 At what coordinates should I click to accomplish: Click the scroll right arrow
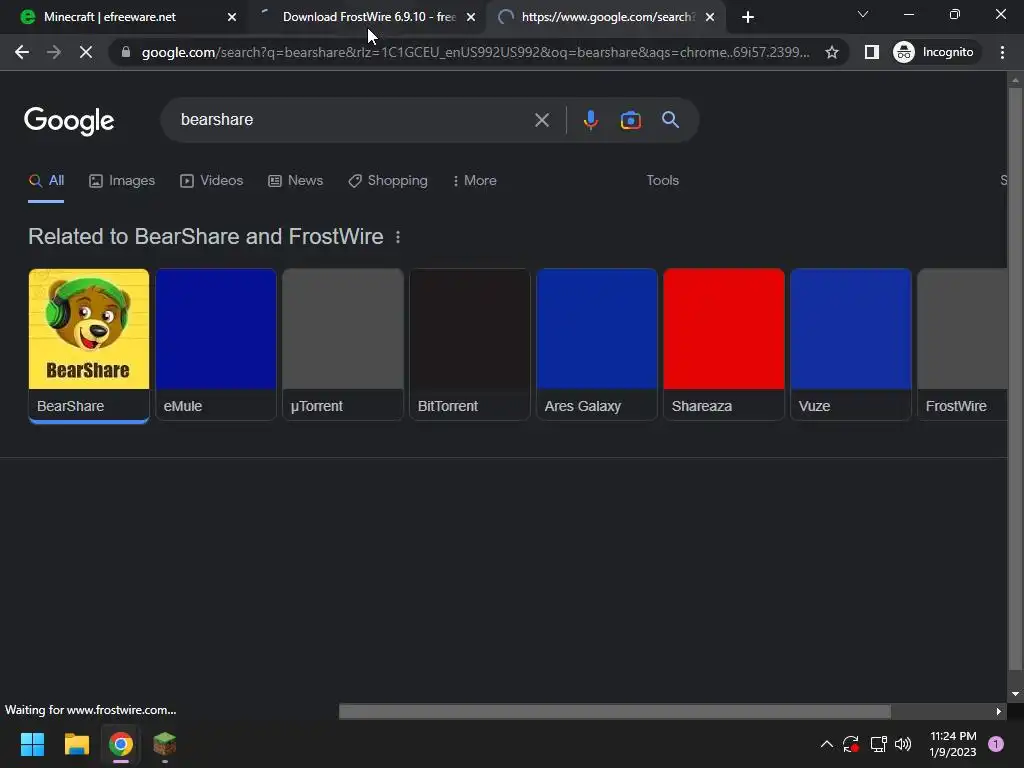point(999,711)
